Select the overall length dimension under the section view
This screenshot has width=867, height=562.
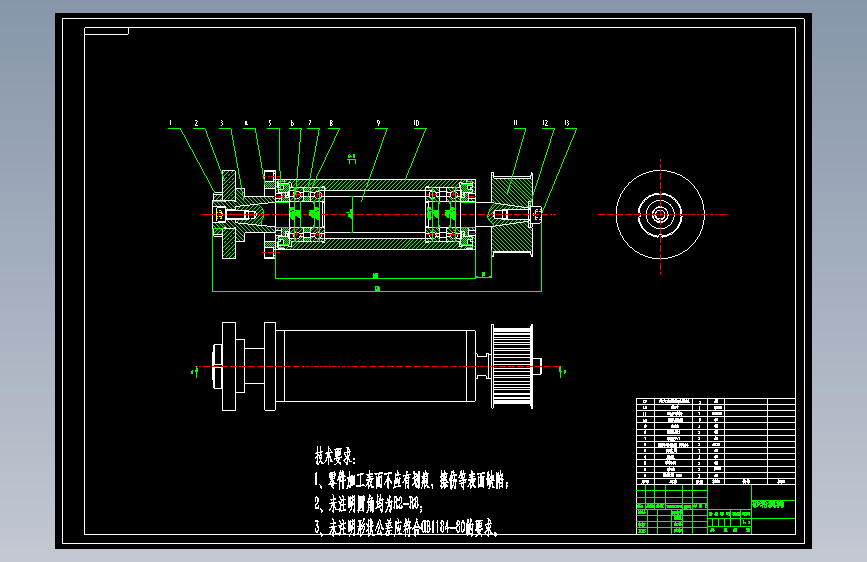377,288
